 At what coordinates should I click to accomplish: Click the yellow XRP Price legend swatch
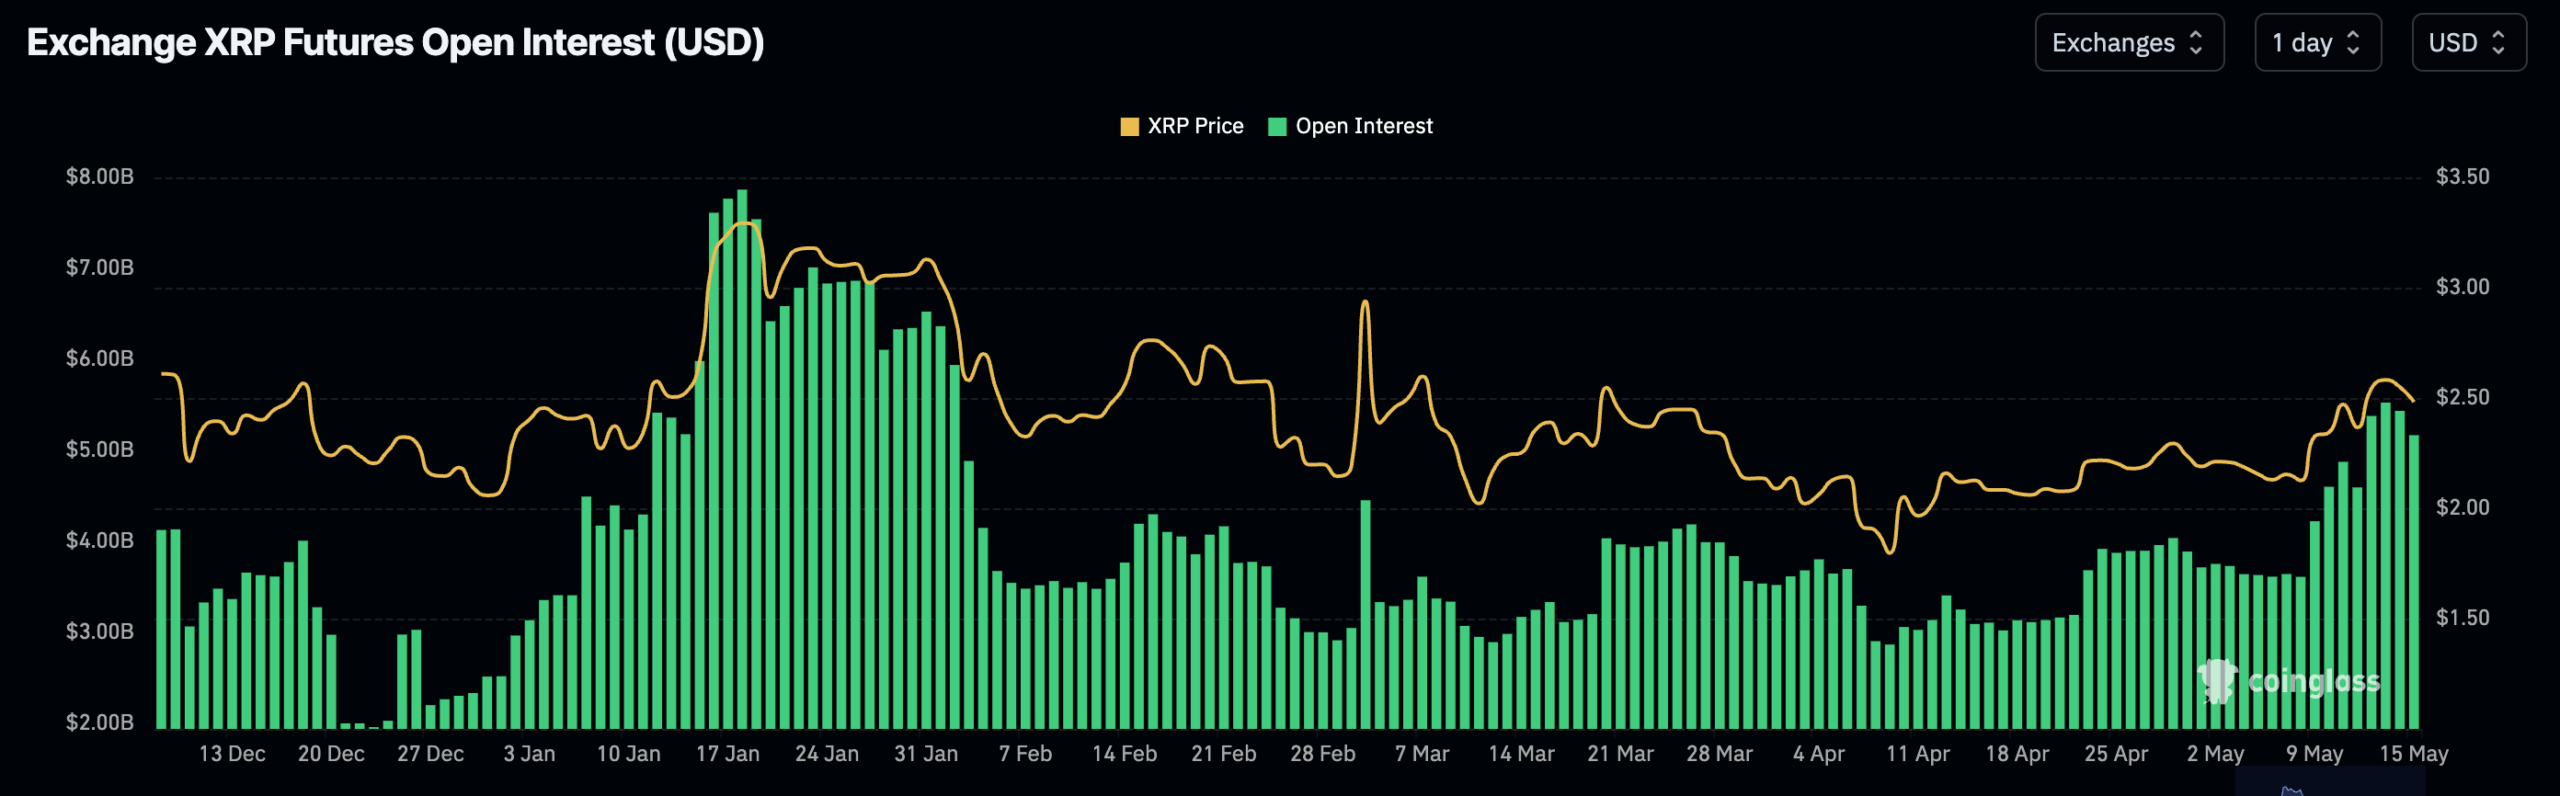[1130, 127]
